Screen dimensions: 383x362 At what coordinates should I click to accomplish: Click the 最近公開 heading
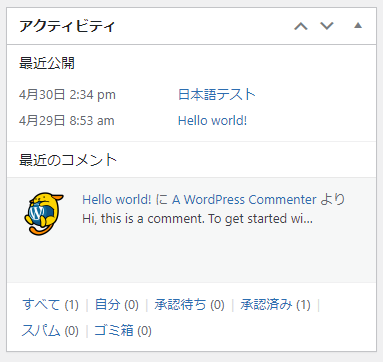click(47, 63)
